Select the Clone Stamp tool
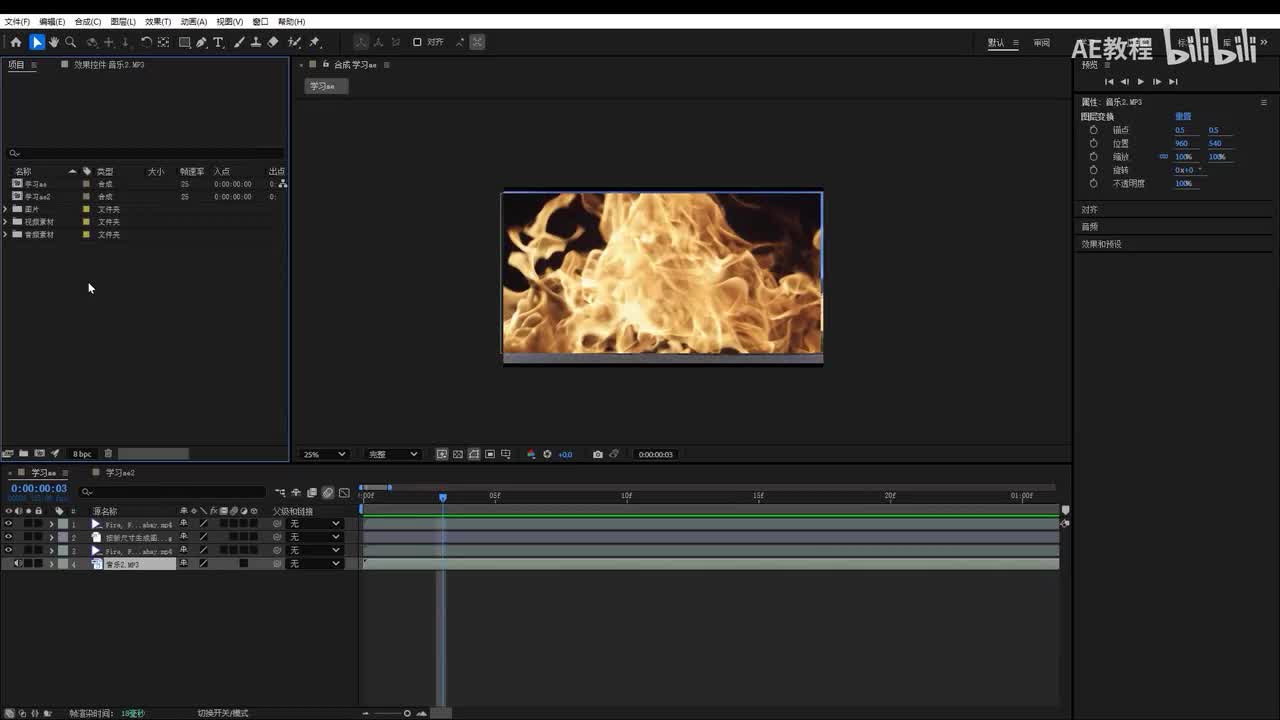The height and width of the screenshot is (720, 1280). click(256, 42)
